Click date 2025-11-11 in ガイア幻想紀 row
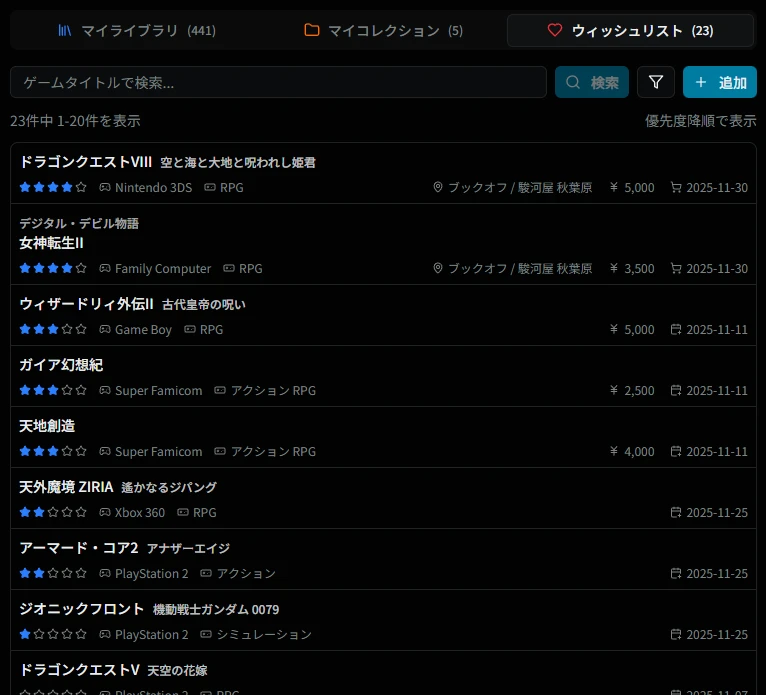Screen dimensions: 766x695 717,391
